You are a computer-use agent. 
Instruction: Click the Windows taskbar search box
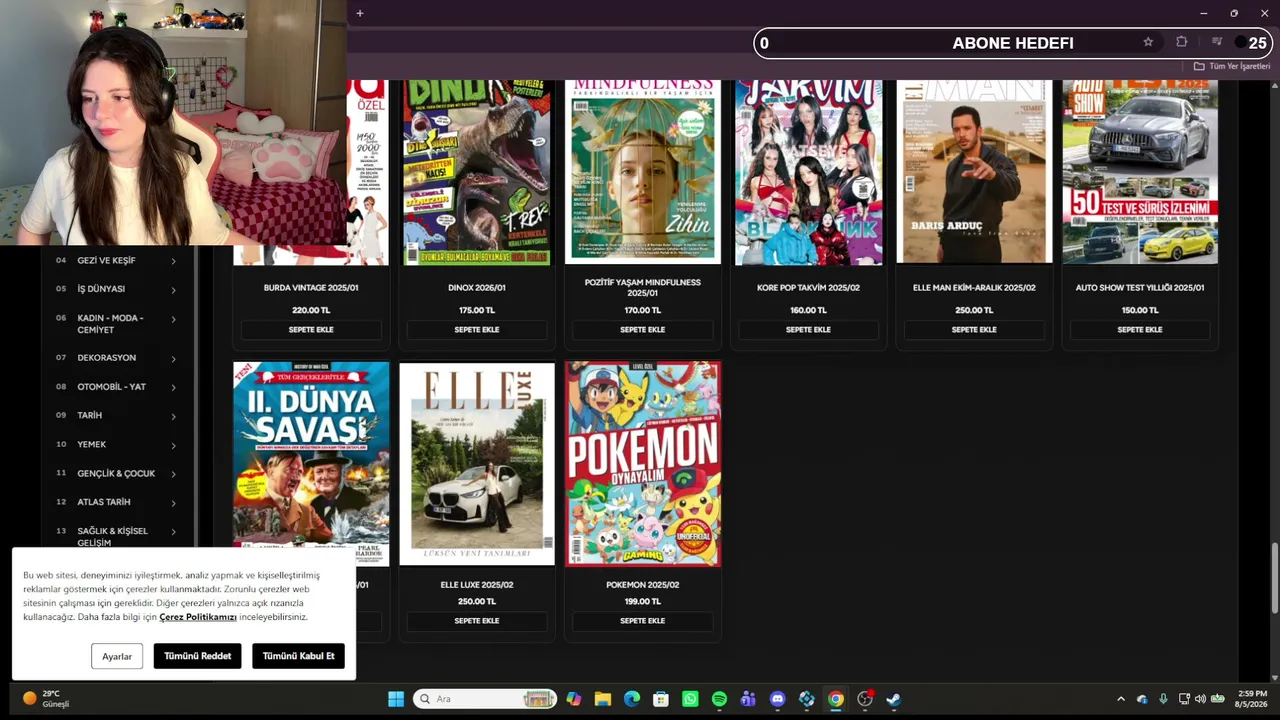[485, 699]
